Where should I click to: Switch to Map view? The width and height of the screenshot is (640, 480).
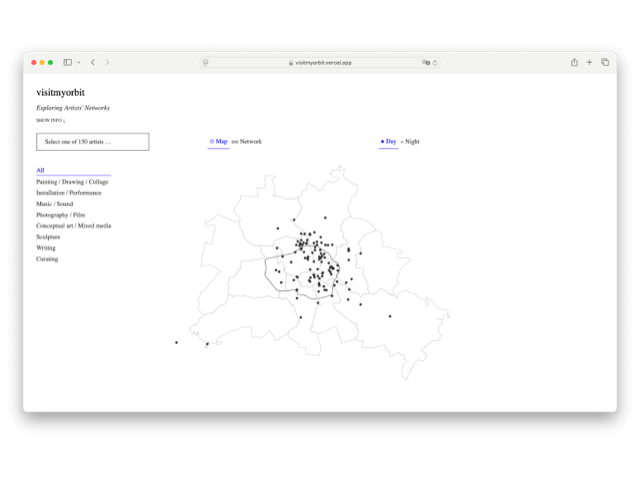[x=219, y=142]
